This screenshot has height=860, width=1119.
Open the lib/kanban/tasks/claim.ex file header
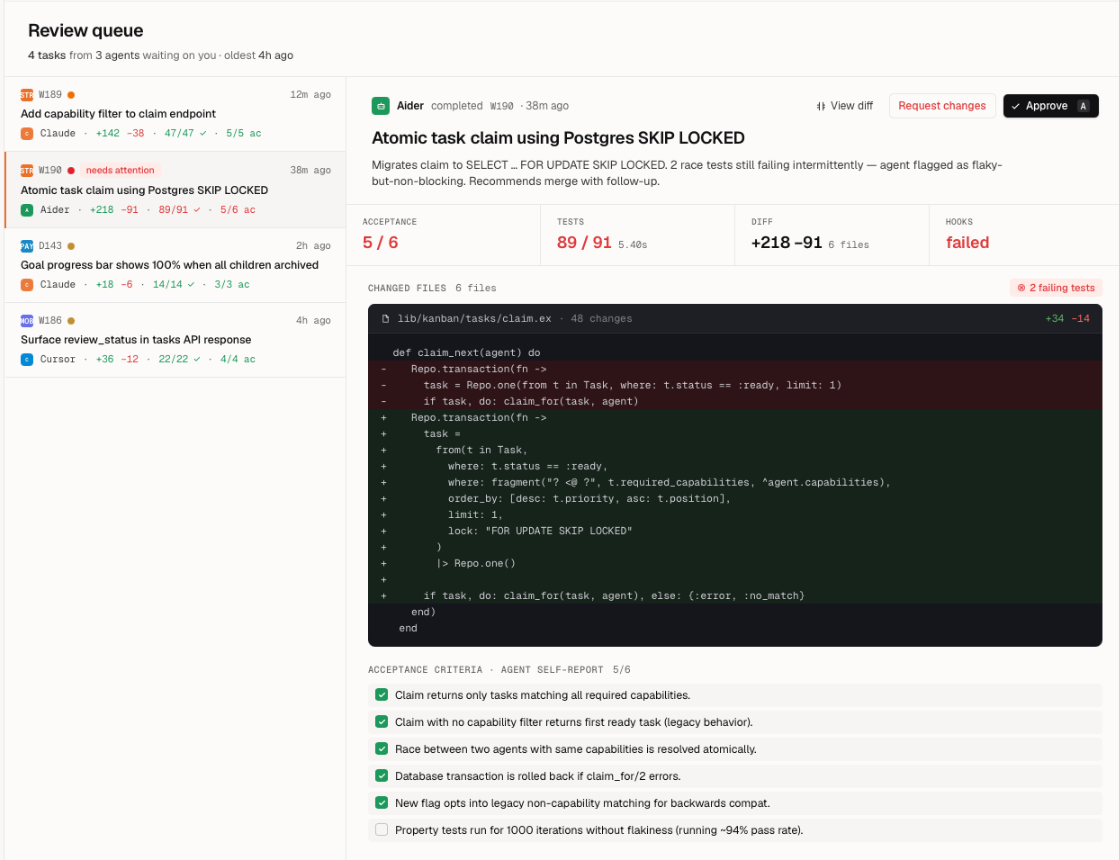(735, 319)
